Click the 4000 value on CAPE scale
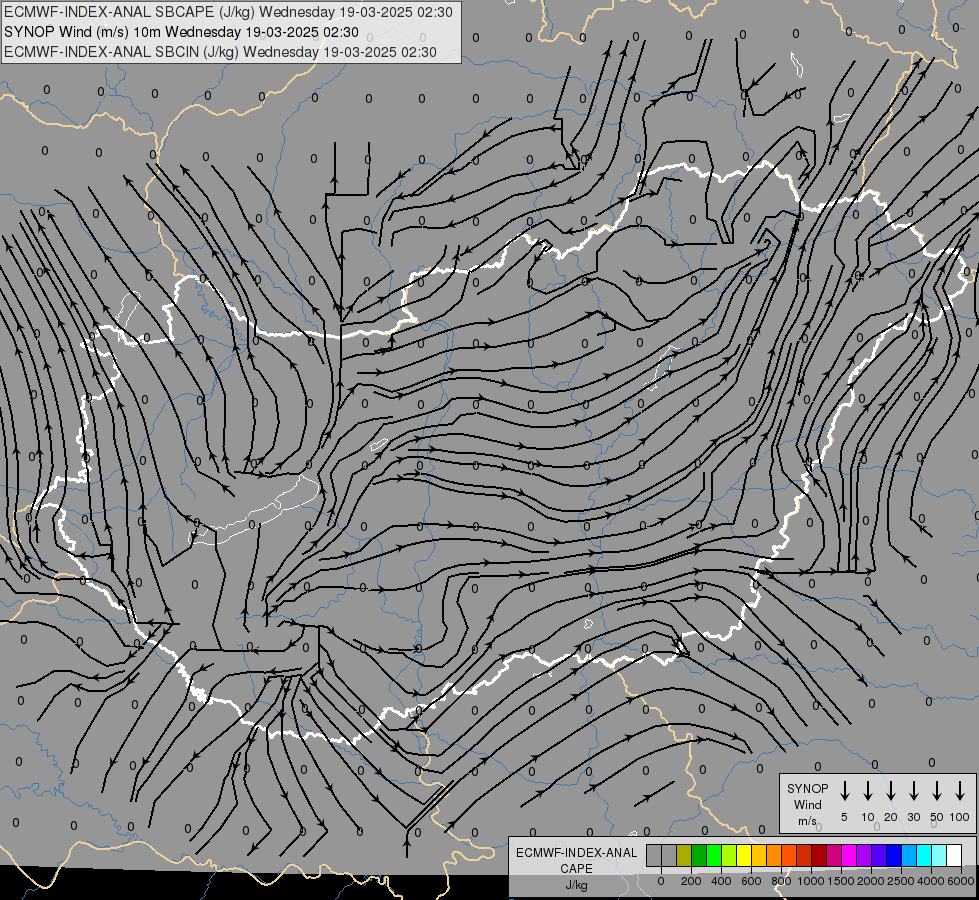The height and width of the screenshot is (900, 979). 931,881
